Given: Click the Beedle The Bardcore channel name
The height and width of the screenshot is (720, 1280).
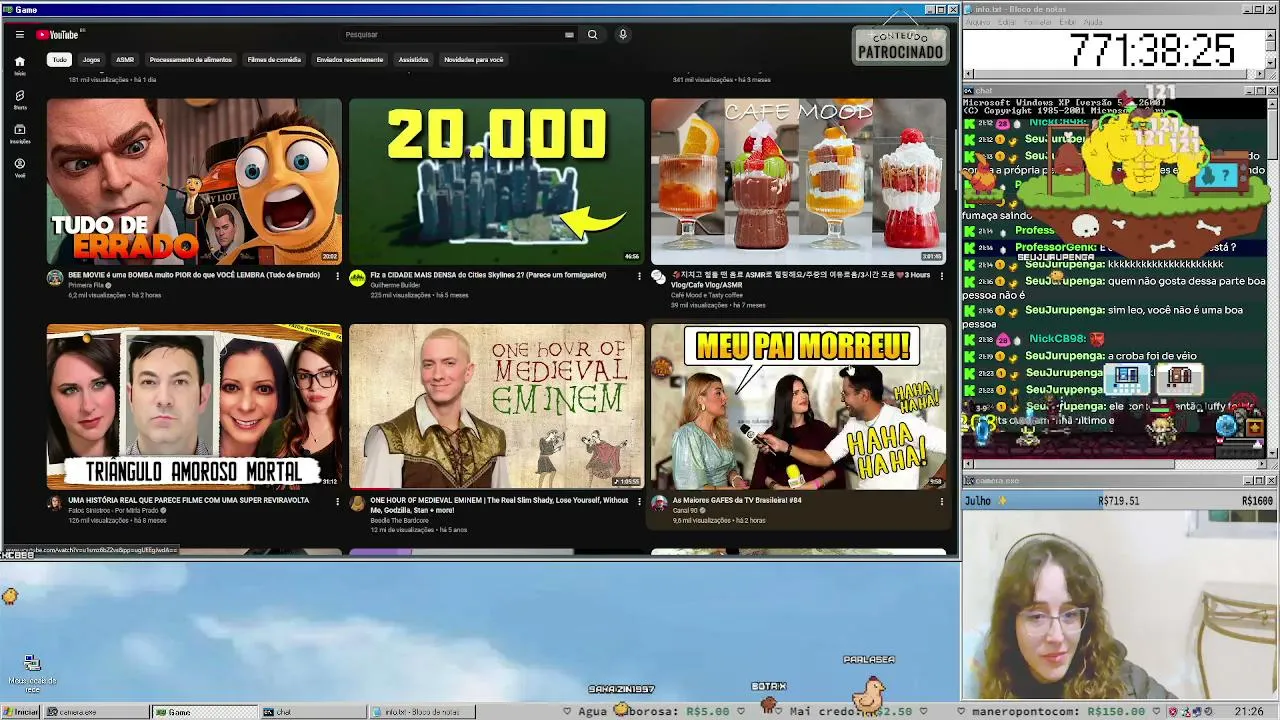Looking at the screenshot, I should pyautogui.click(x=399, y=520).
